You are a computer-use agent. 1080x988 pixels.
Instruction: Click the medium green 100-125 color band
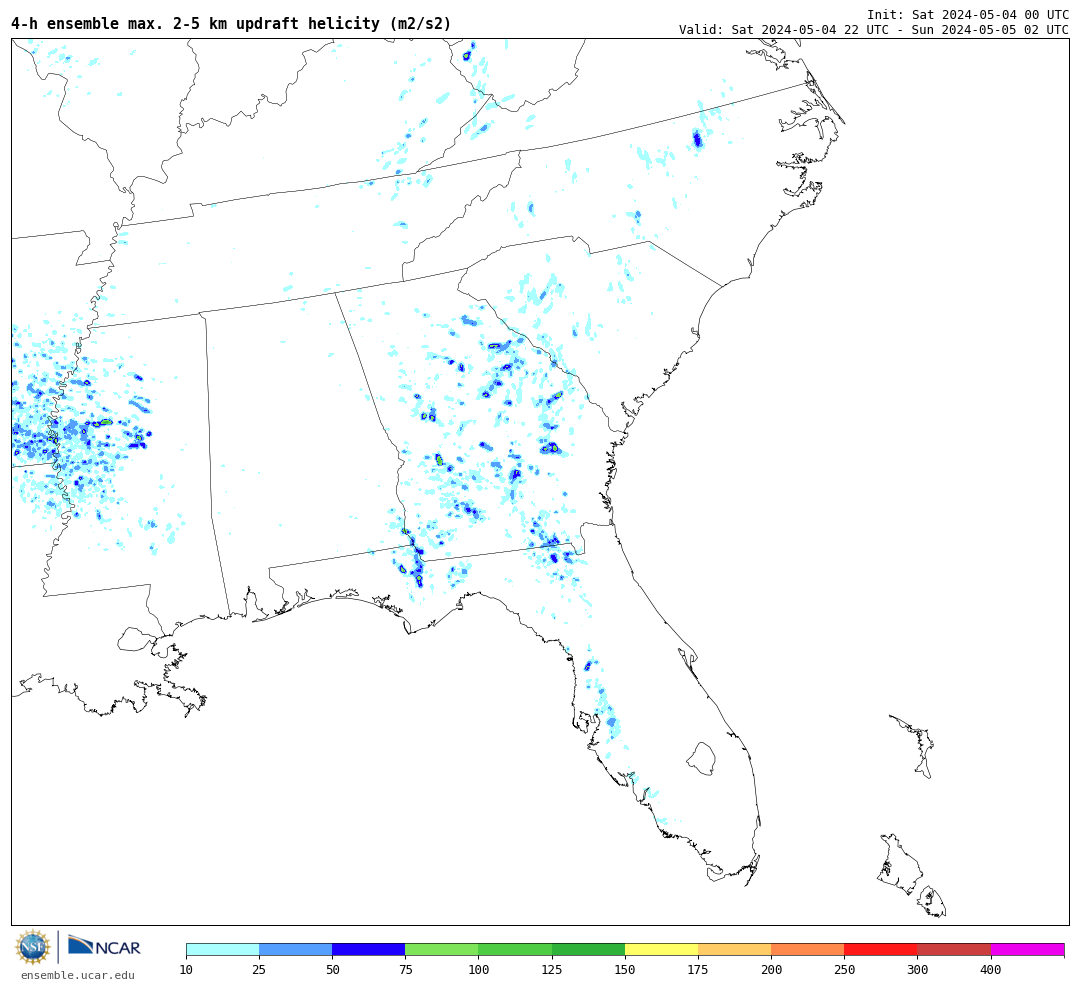(x=515, y=949)
